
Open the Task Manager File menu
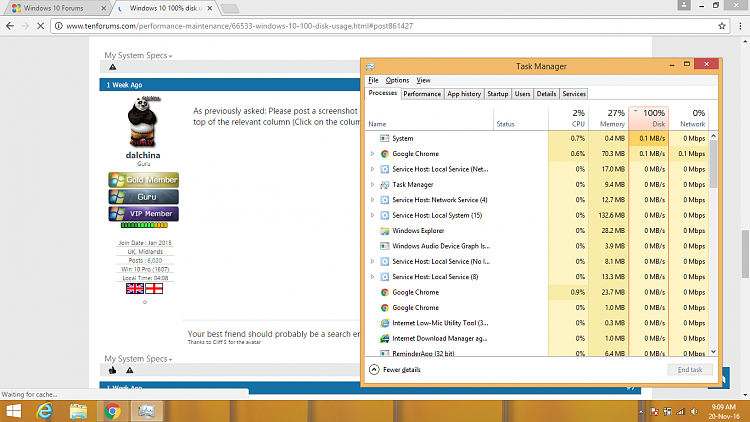click(373, 80)
